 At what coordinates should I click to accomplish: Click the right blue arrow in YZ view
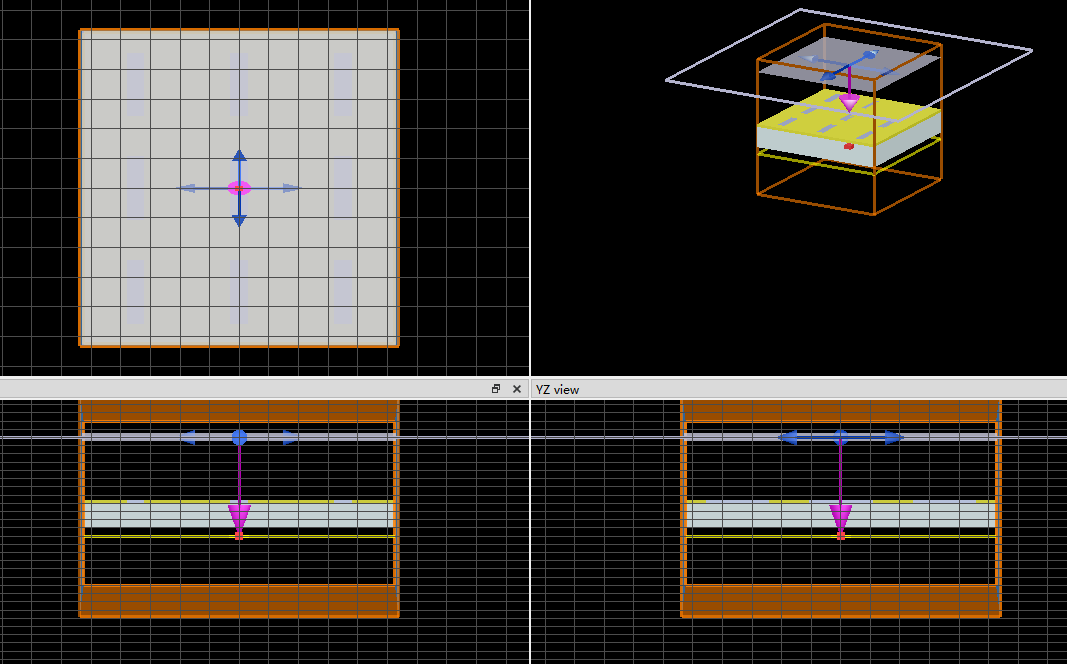894,437
